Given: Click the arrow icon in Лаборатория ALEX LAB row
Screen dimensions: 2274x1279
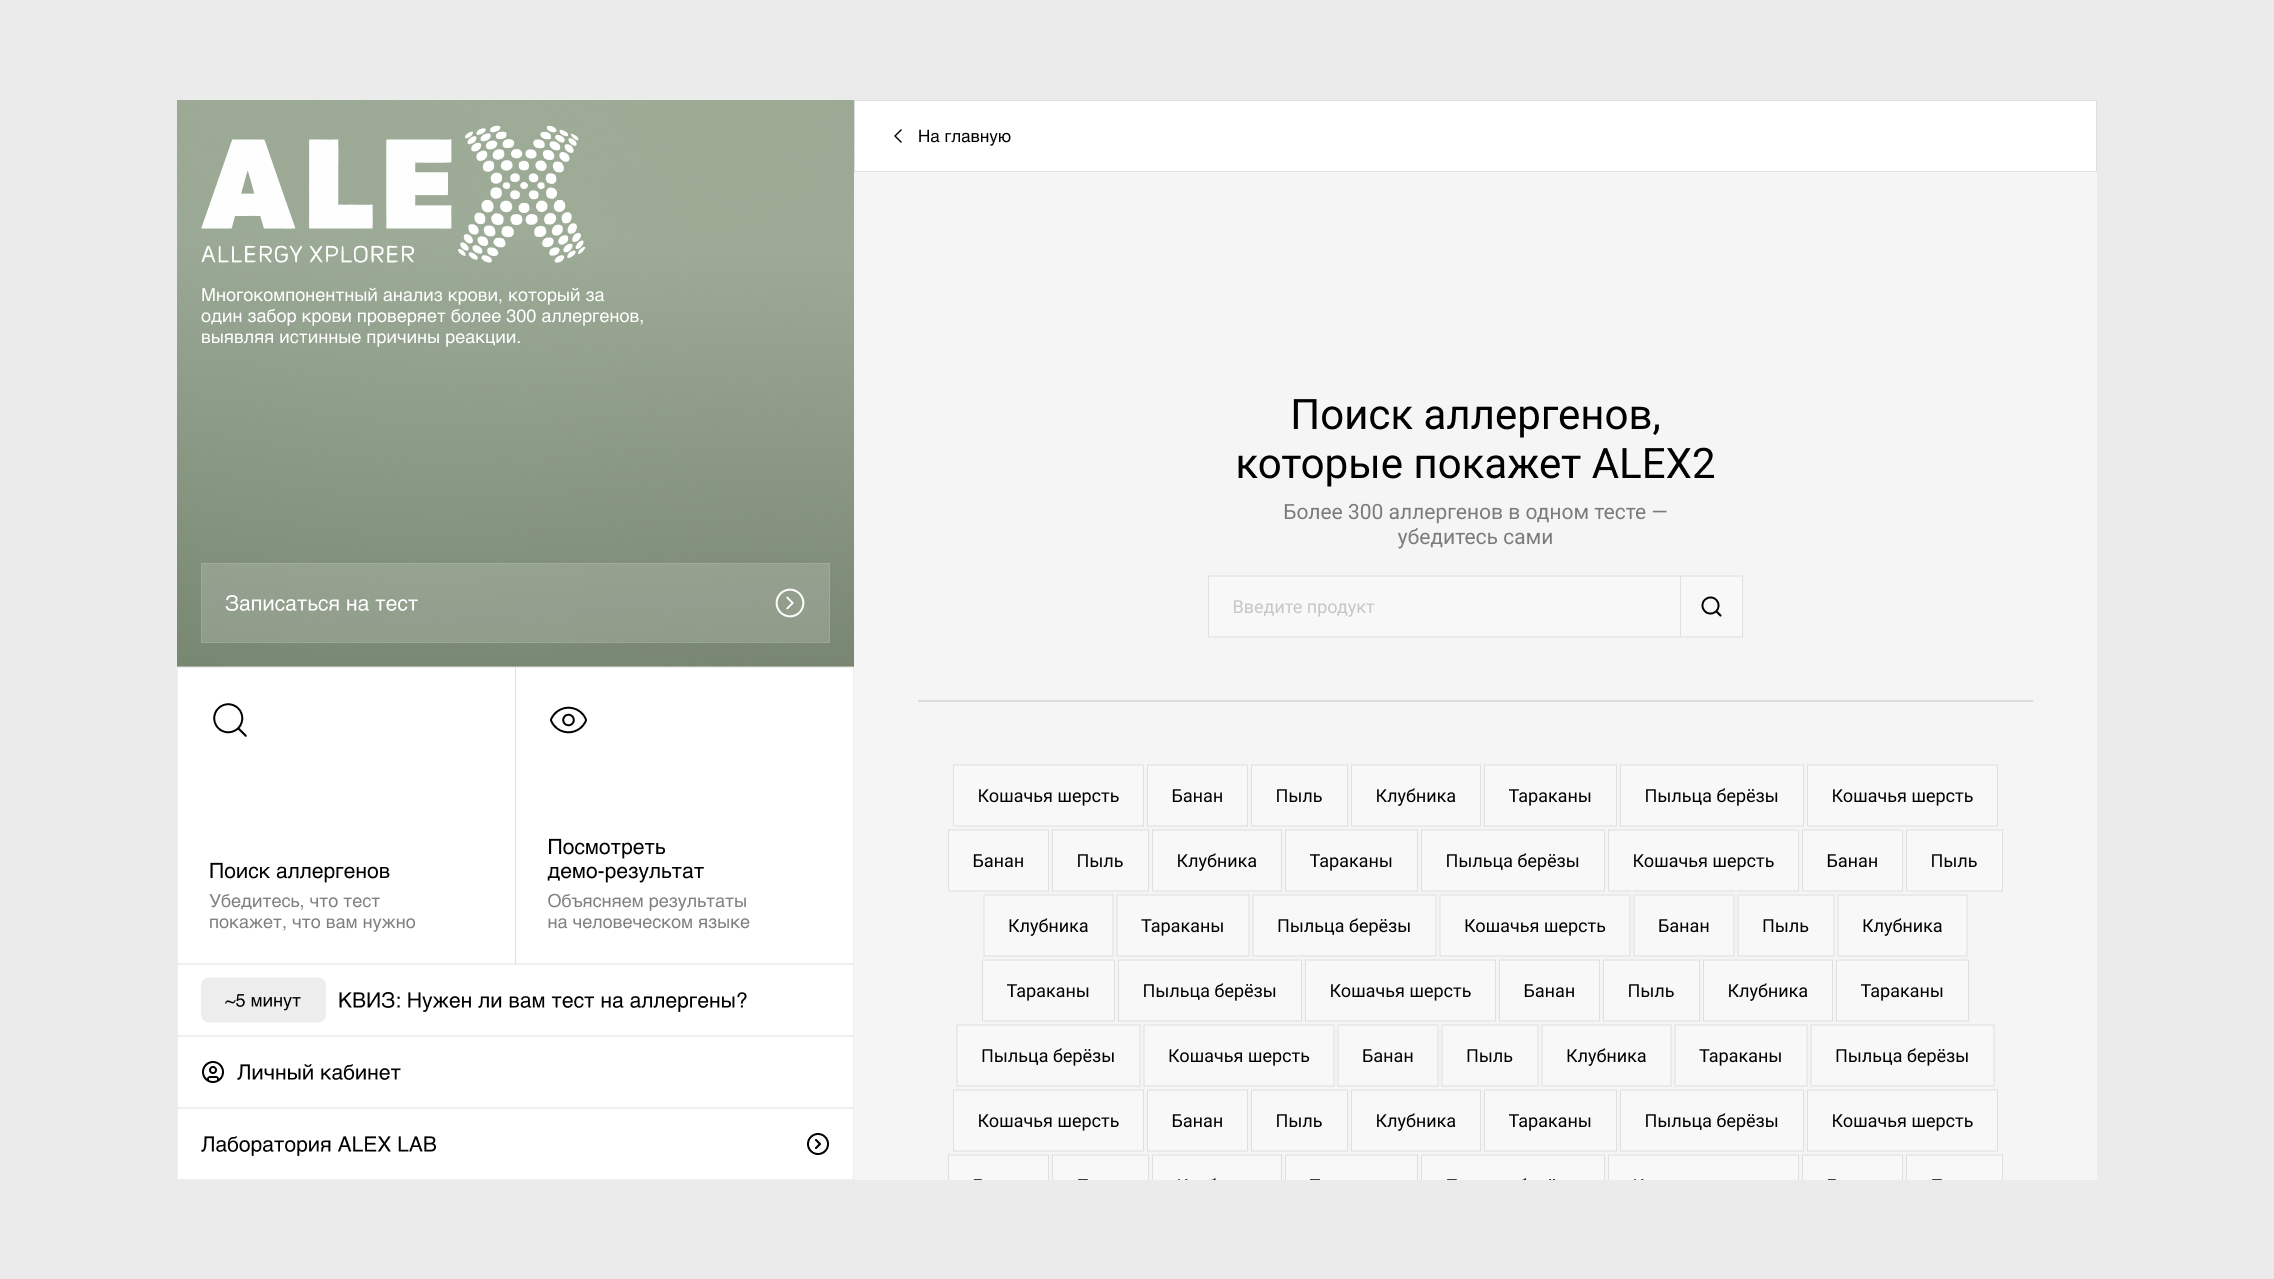Looking at the screenshot, I should click(818, 1144).
